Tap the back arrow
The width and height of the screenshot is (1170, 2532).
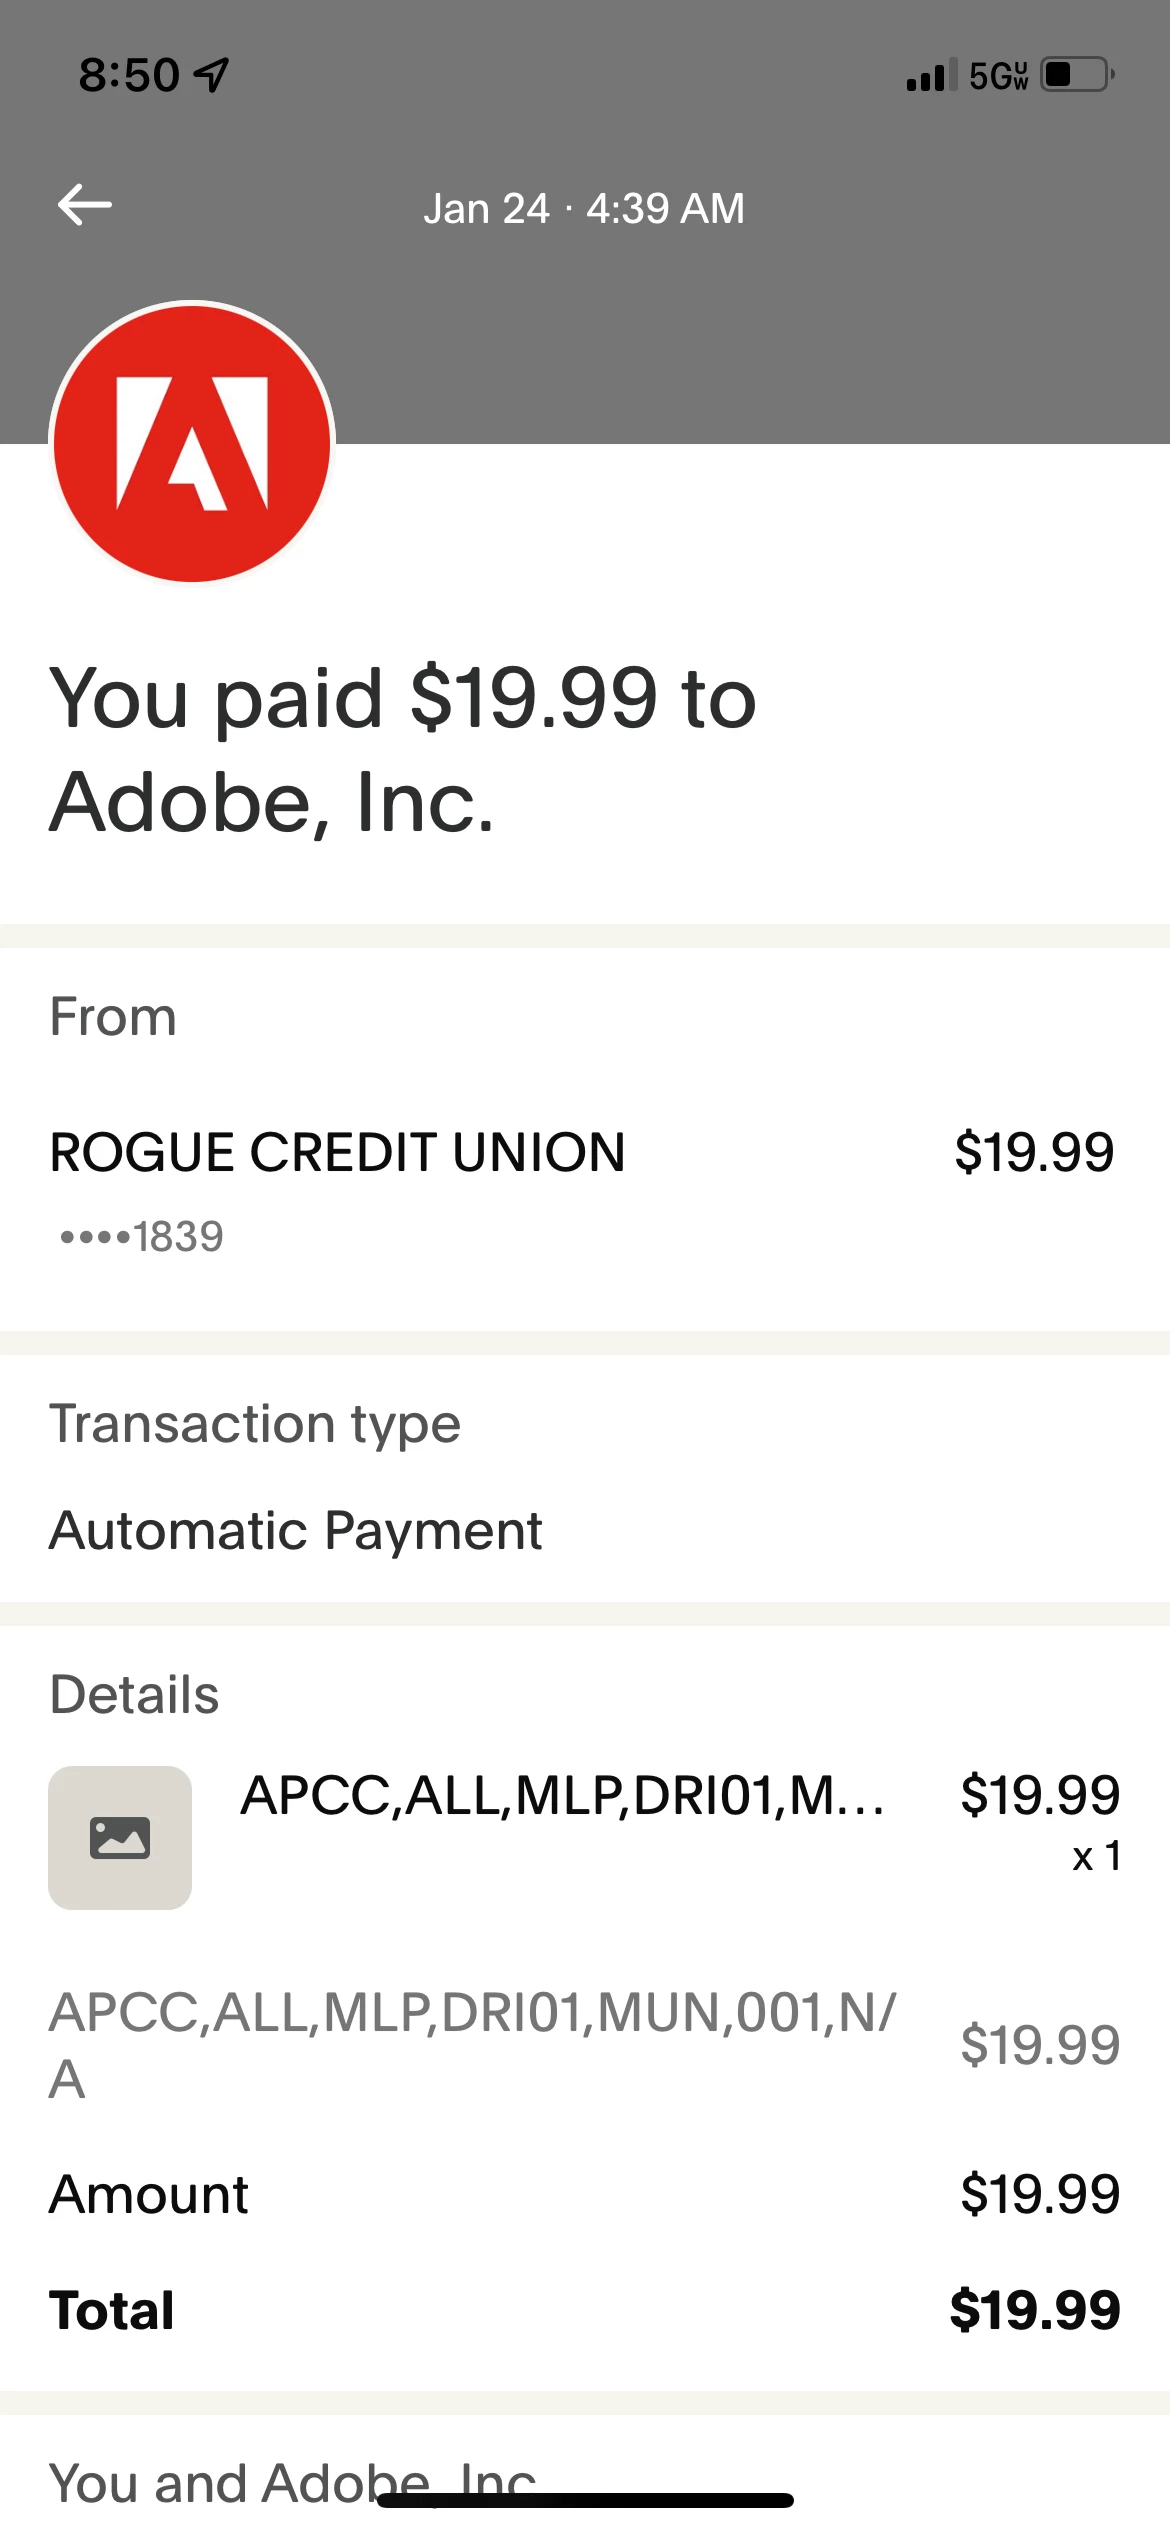85,205
